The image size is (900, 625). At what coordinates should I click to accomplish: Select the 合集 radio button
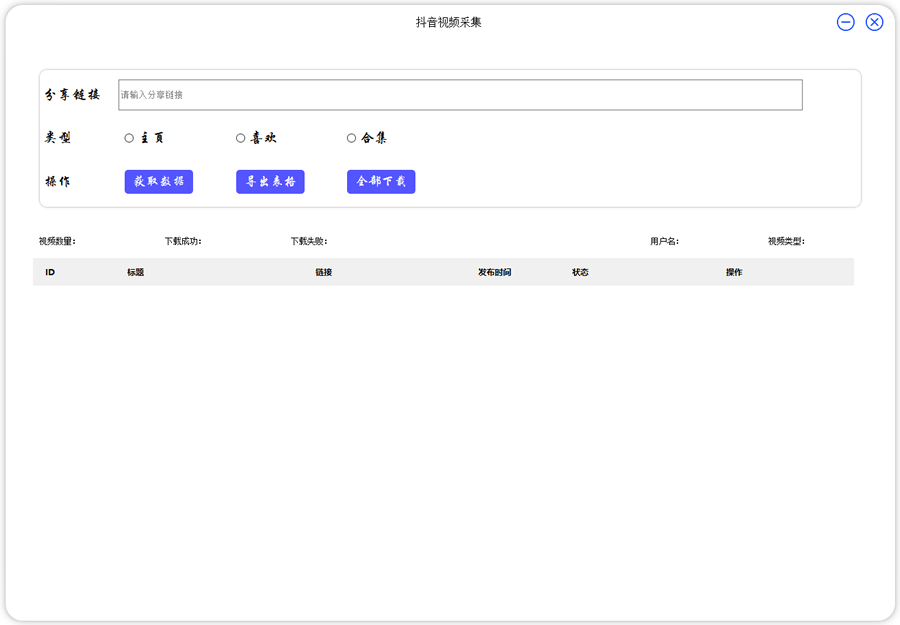[x=352, y=138]
